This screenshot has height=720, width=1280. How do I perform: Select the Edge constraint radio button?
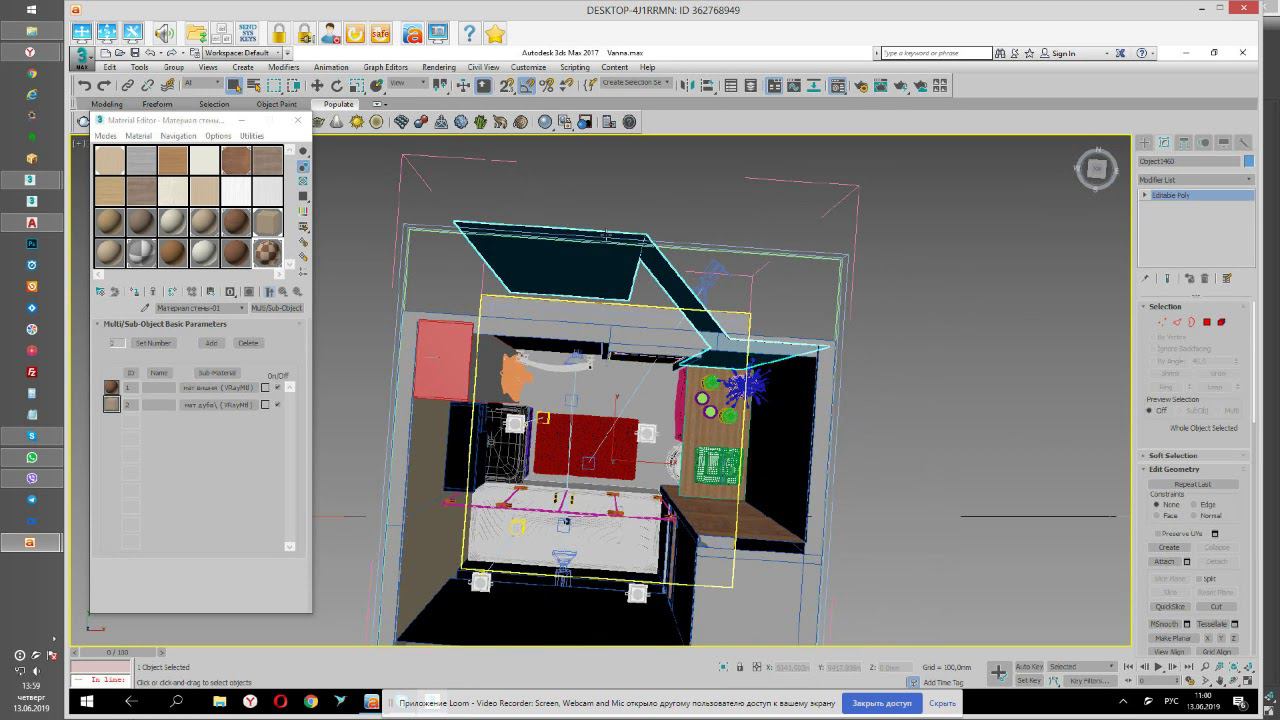[1194, 505]
